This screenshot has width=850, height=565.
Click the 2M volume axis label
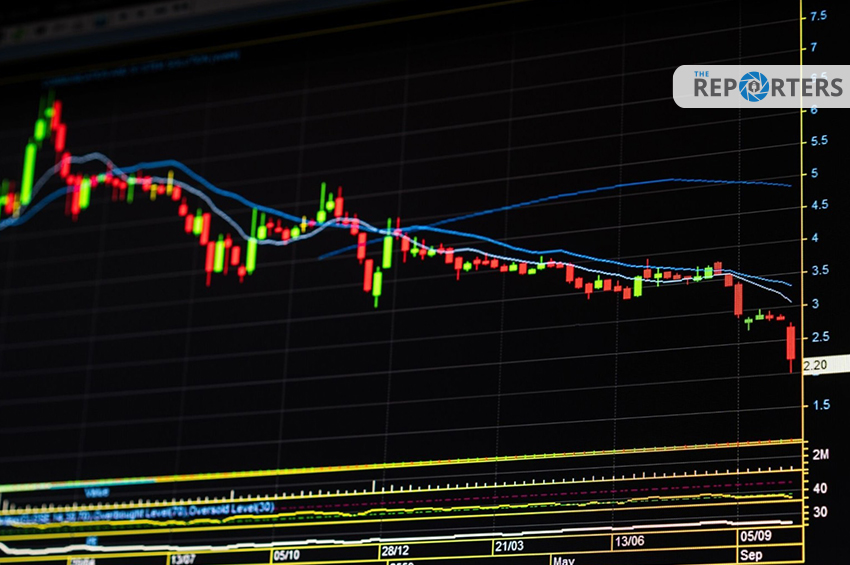click(820, 455)
